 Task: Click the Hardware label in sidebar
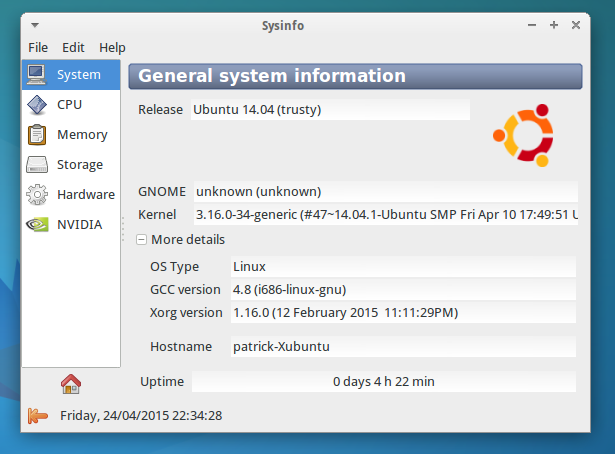(x=86, y=194)
